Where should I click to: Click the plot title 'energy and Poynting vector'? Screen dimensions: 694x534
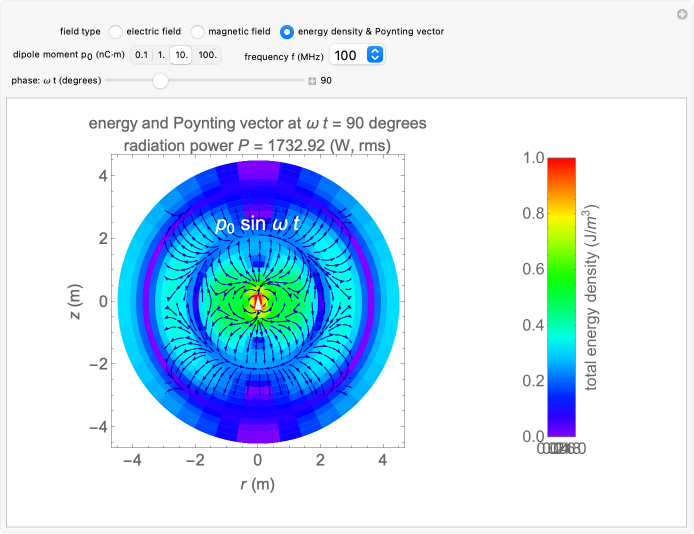click(257, 123)
